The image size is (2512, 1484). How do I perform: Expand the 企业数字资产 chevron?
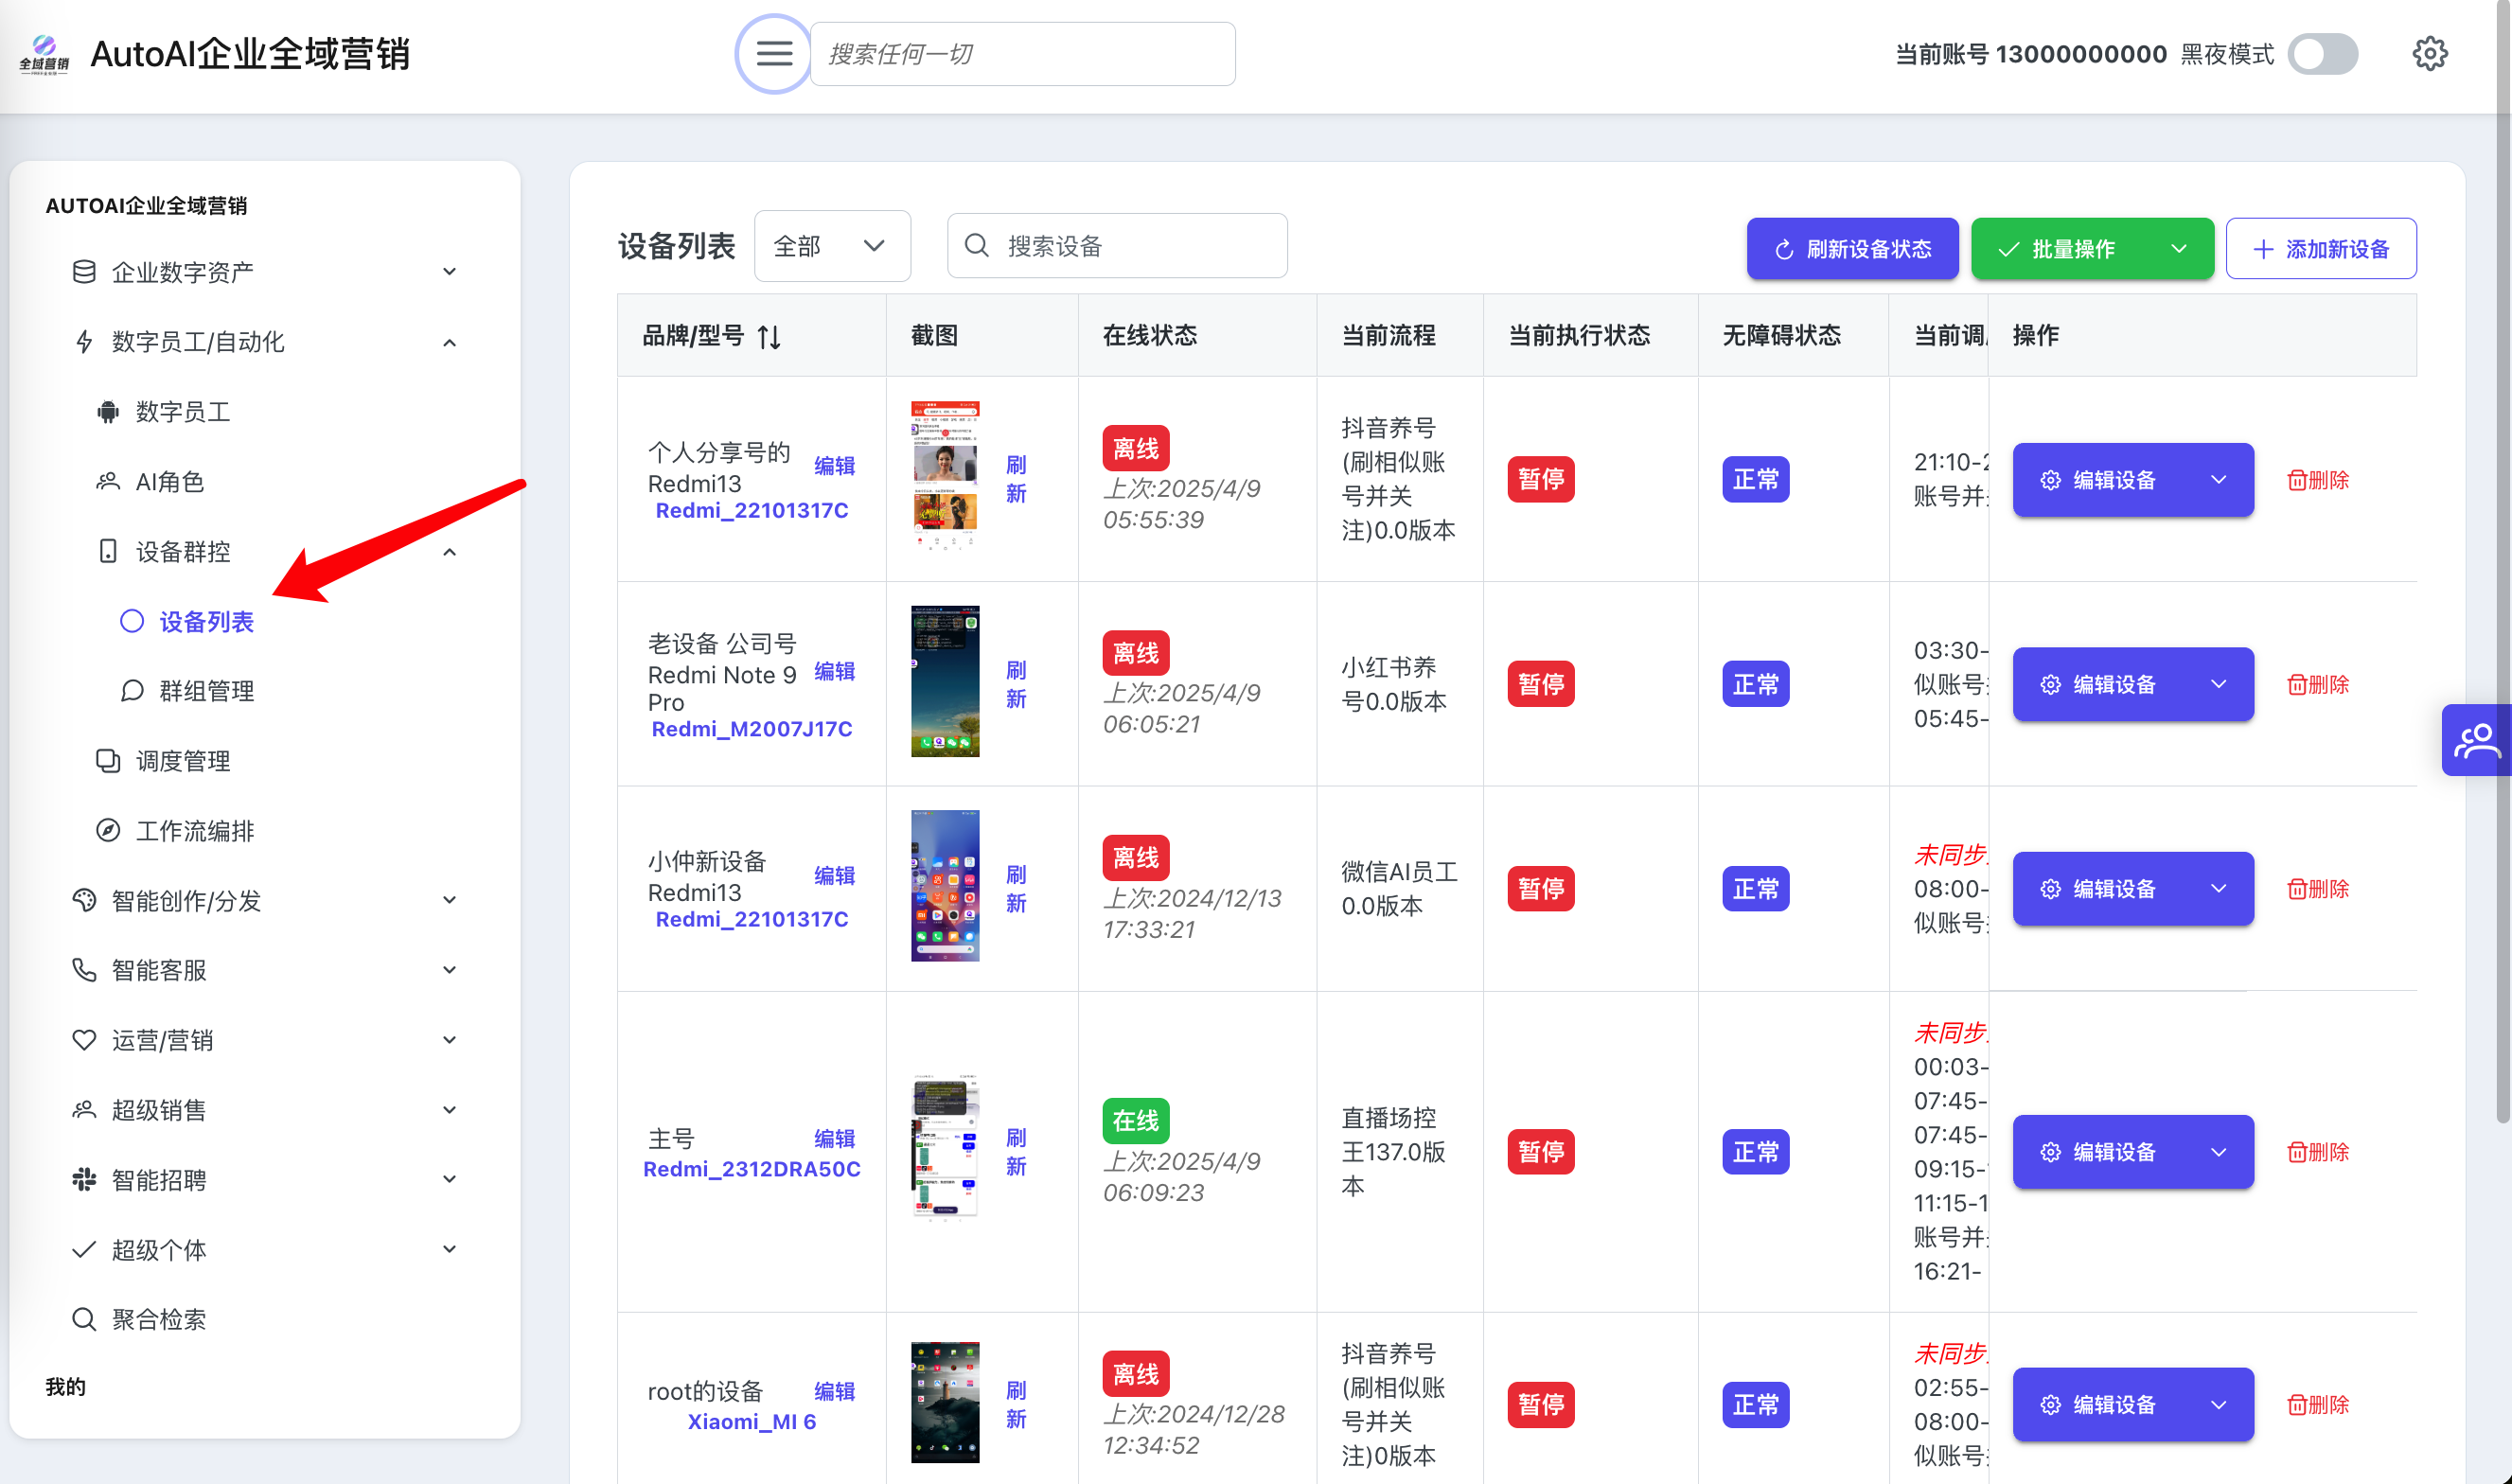coord(450,271)
